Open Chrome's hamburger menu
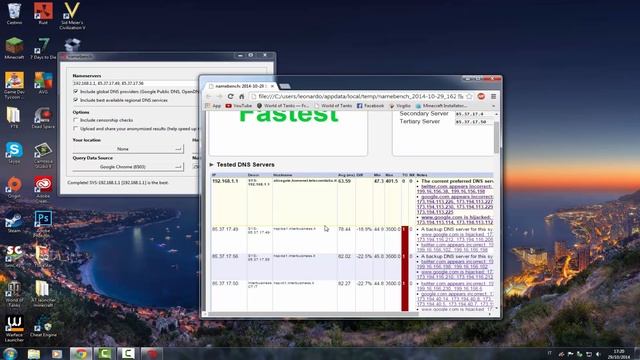The width and height of the screenshot is (640, 360). coord(493,96)
